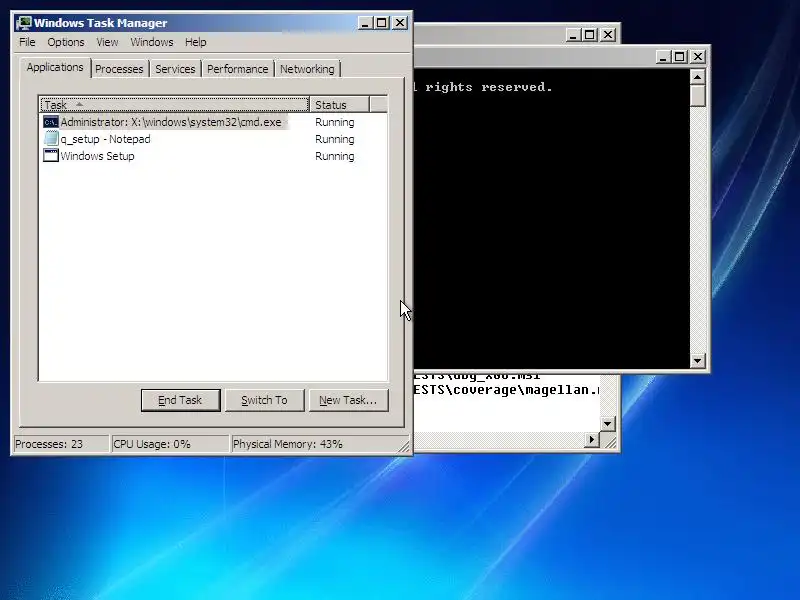The height and width of the screenshot is (600, 800).
Task: Click the New Task... button
Action: click(348, 400)
